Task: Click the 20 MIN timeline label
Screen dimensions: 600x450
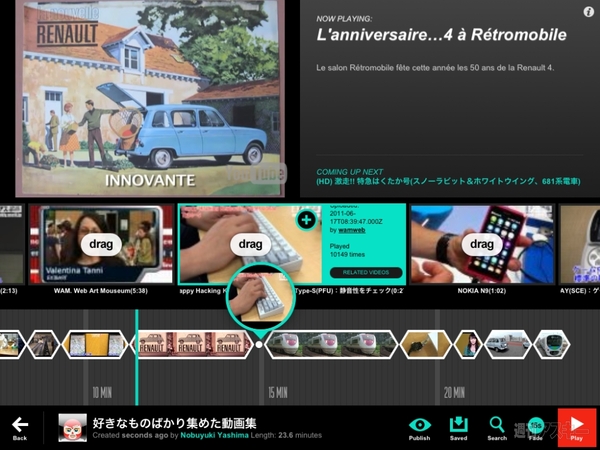Action: click(x=454, y=392)
